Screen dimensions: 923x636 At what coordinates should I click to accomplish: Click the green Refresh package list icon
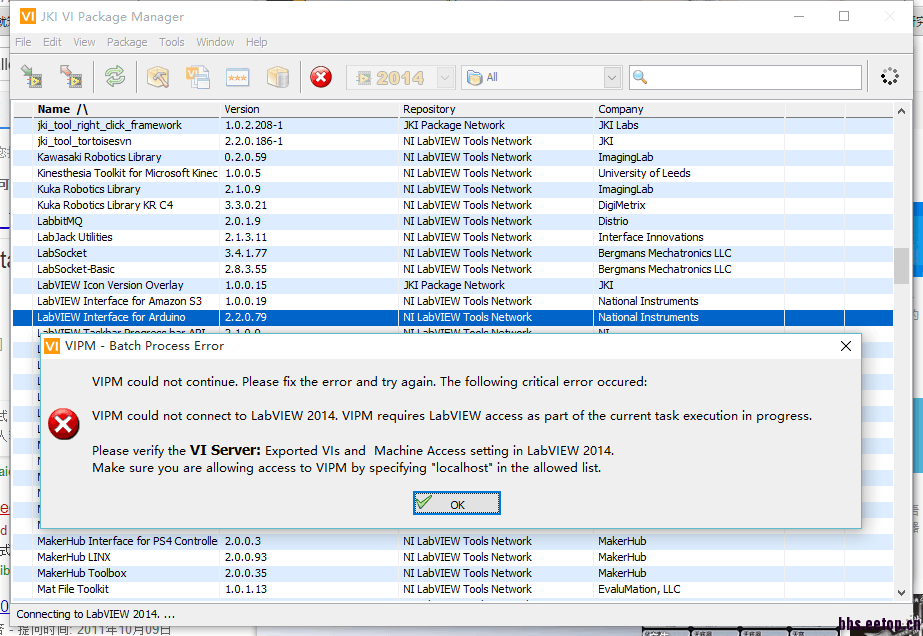coord(115,77)
